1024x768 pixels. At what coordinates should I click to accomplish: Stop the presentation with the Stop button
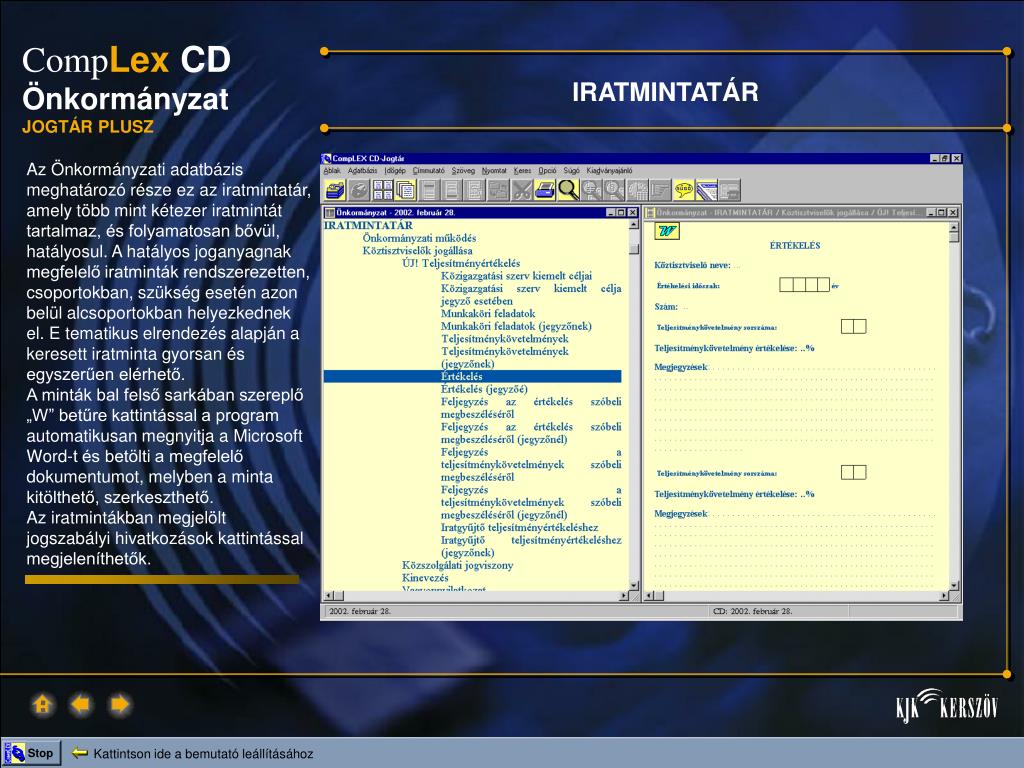pos(31,753)
